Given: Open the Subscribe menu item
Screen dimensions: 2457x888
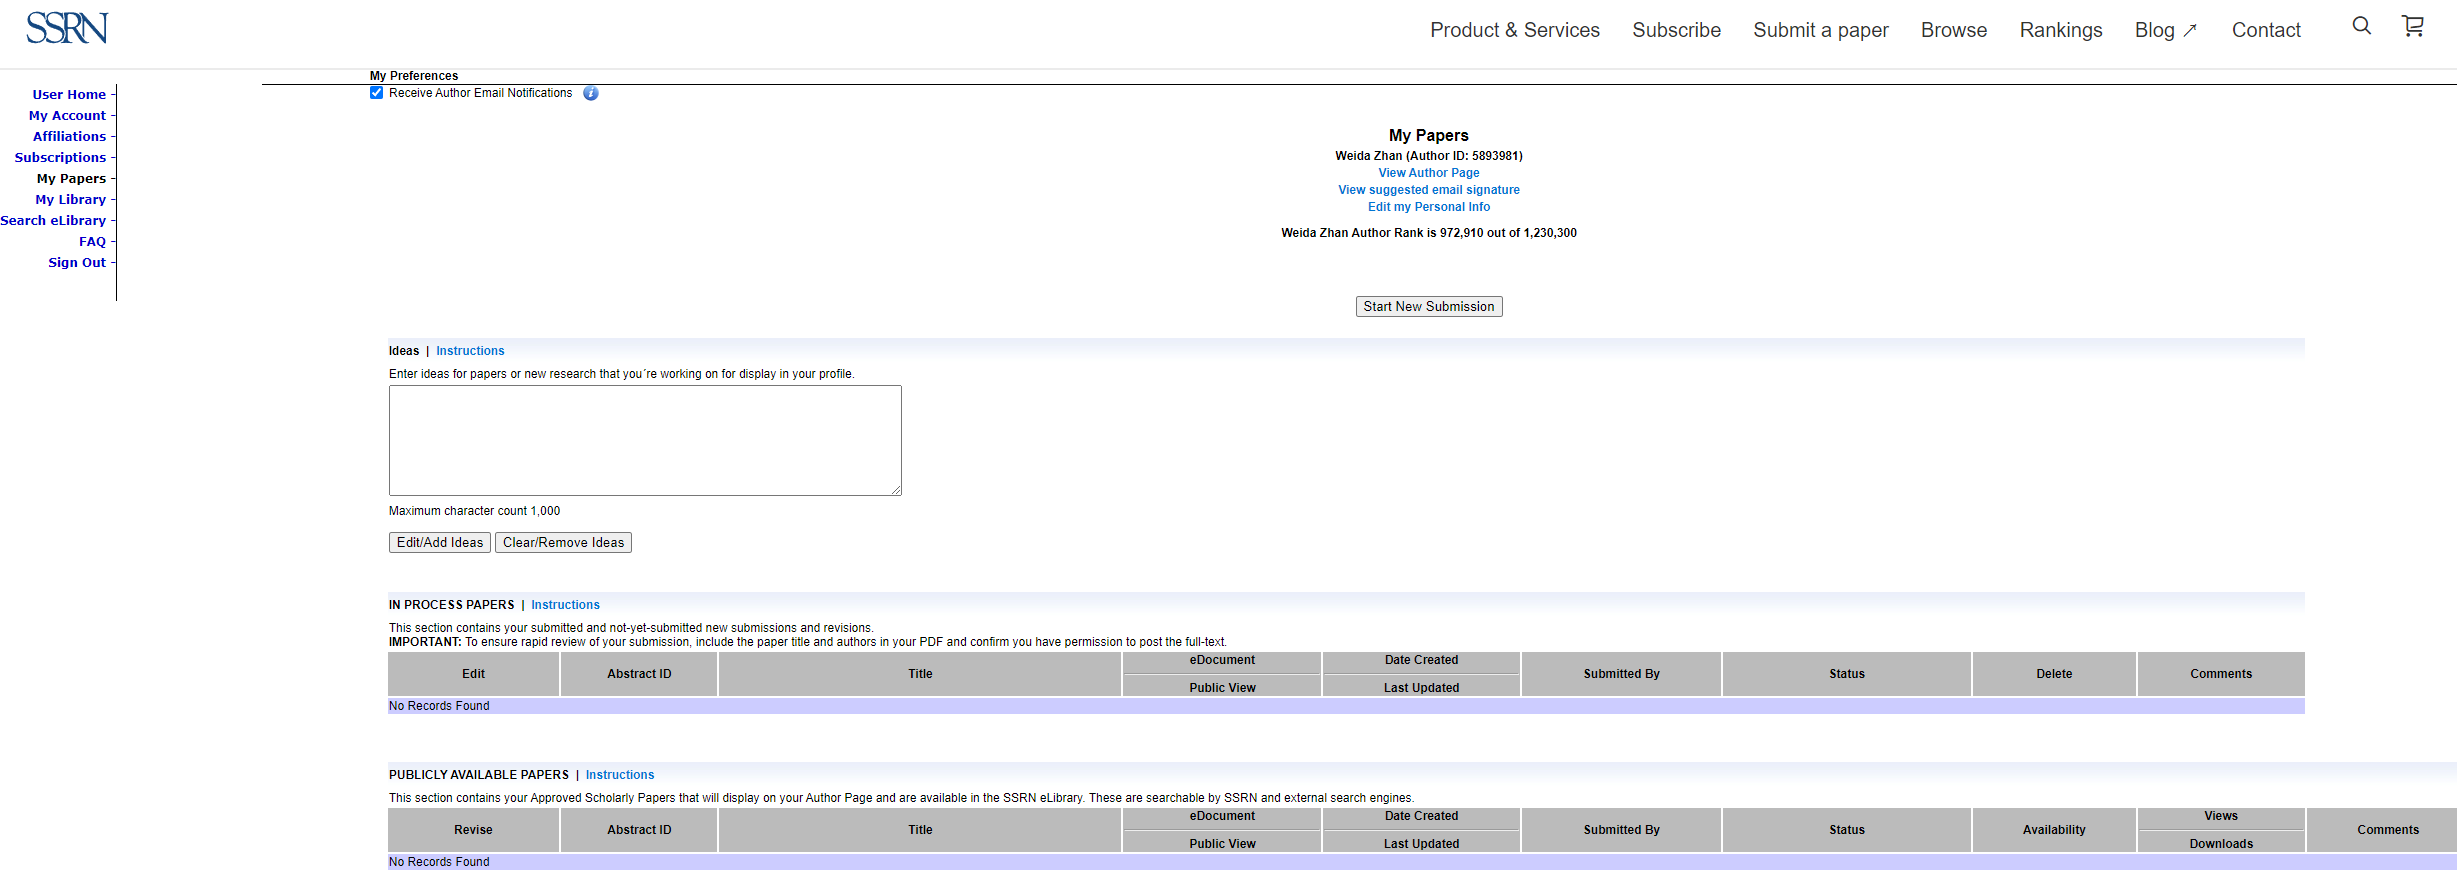Looking at the screenshot, I should pyautogui.click(x=1677, y=30).
